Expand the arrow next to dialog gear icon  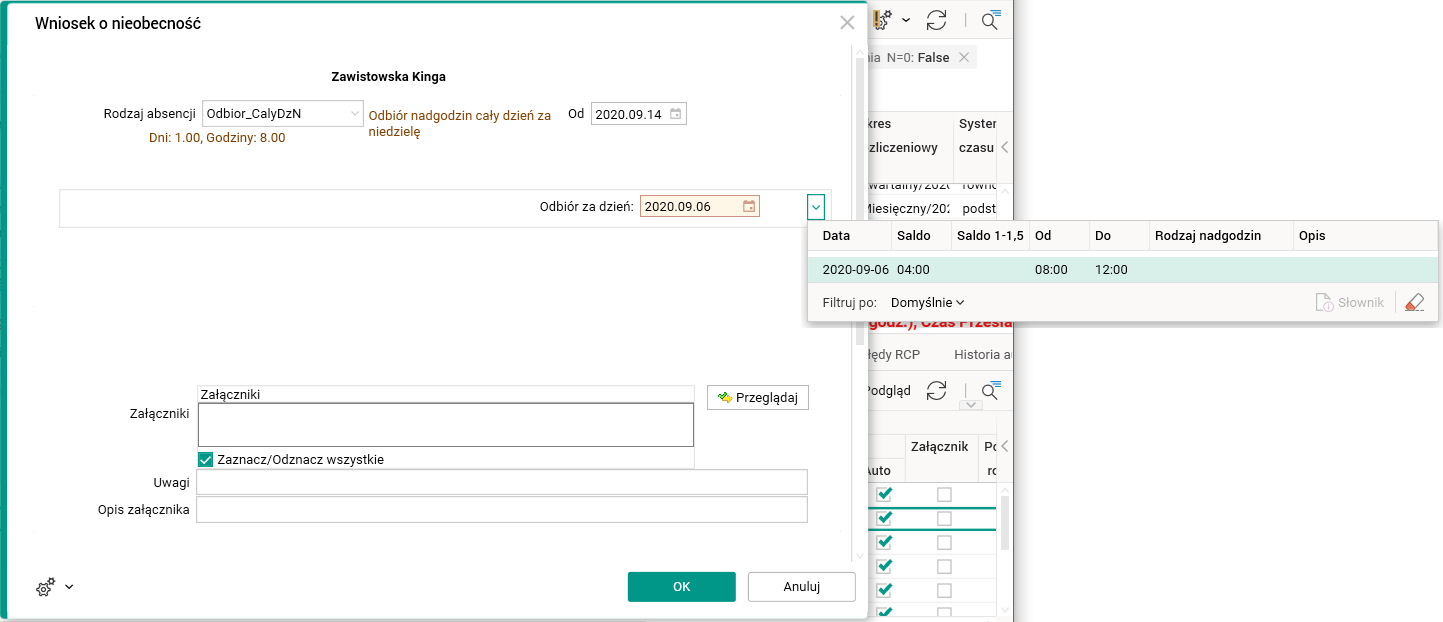(69, 588)
